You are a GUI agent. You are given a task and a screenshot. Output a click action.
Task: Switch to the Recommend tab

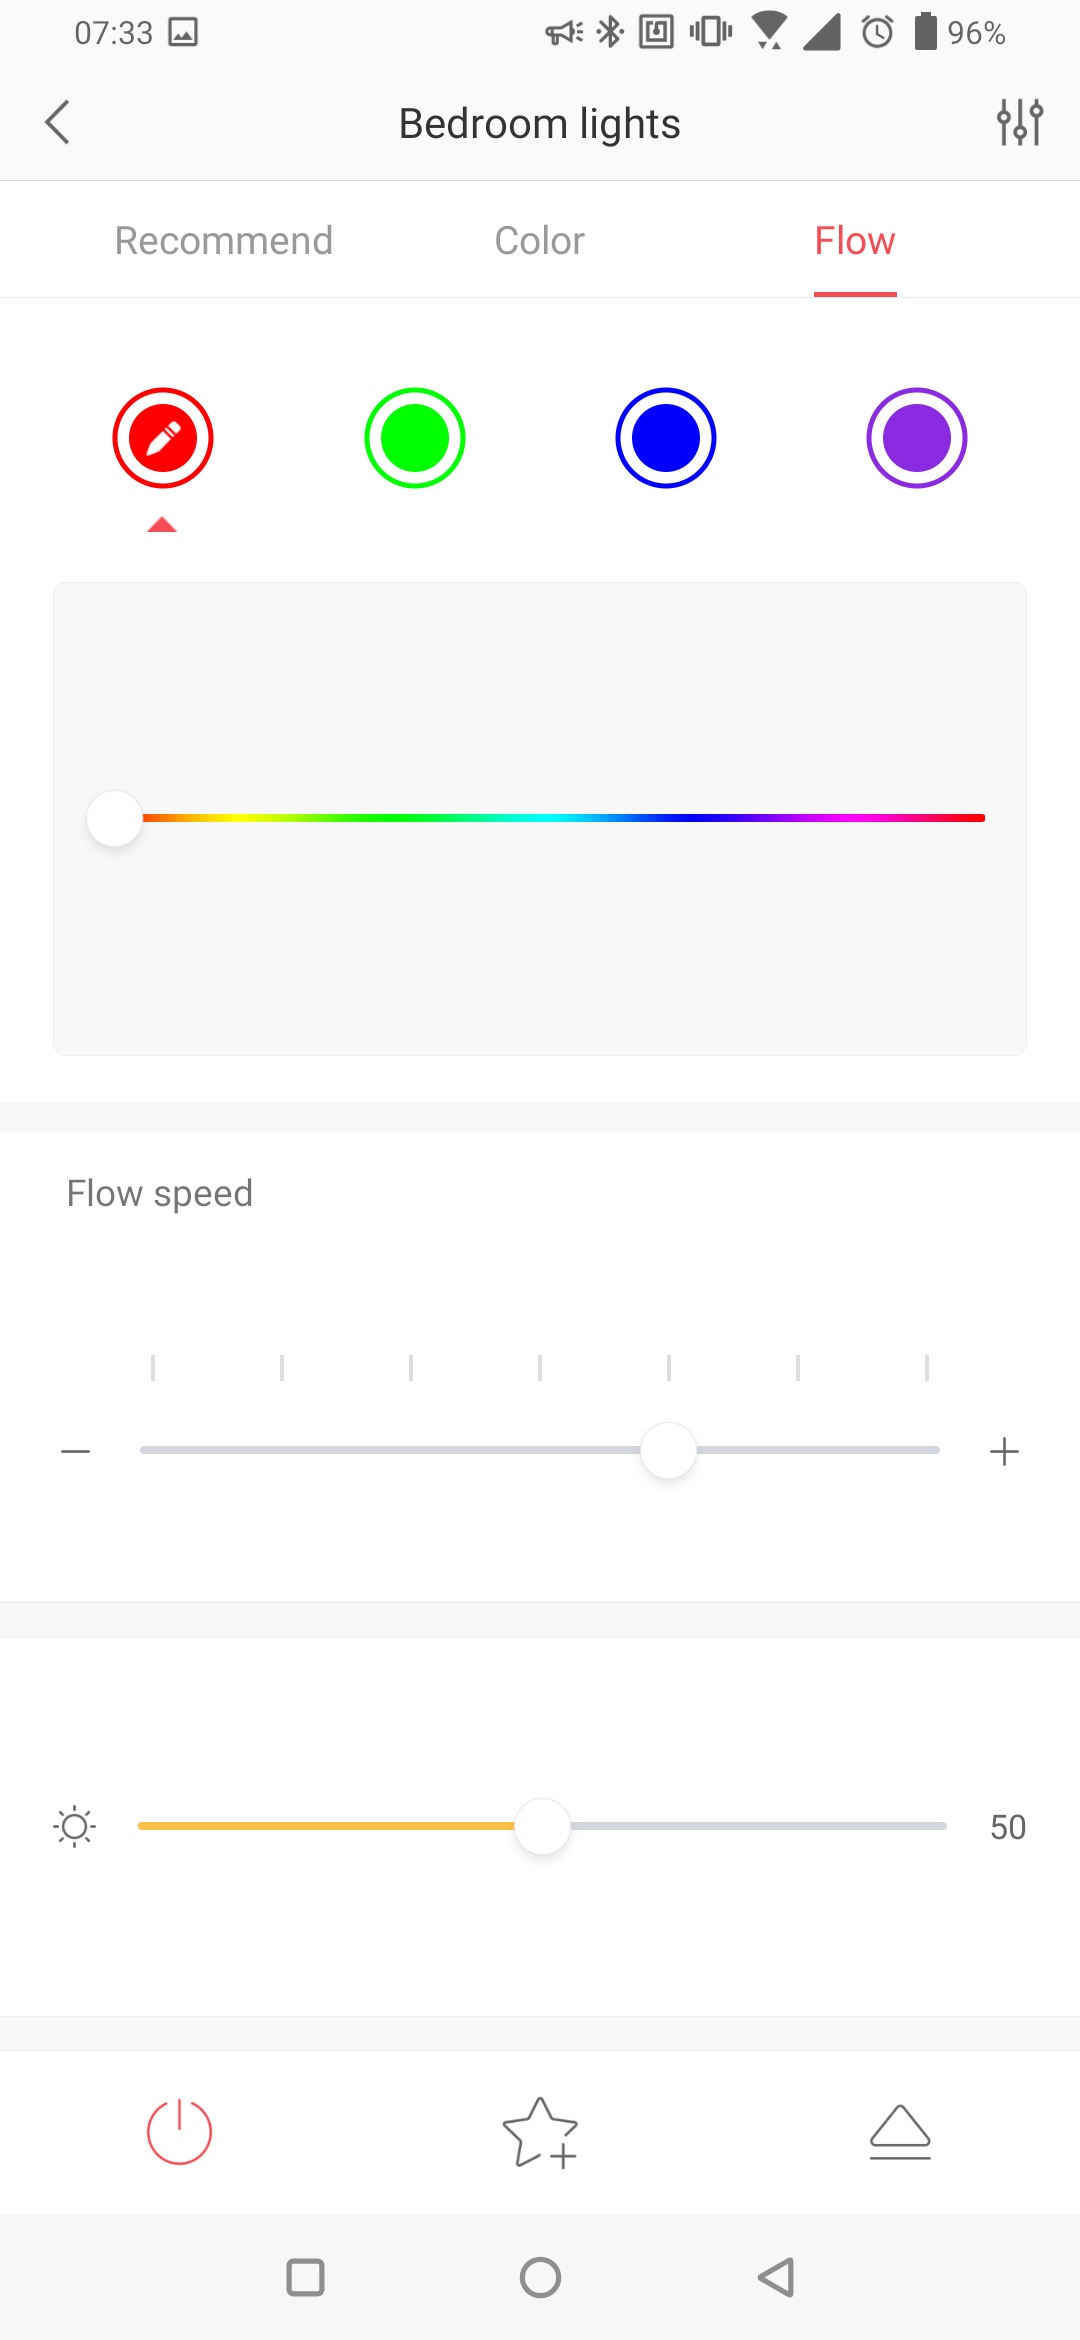224,241
